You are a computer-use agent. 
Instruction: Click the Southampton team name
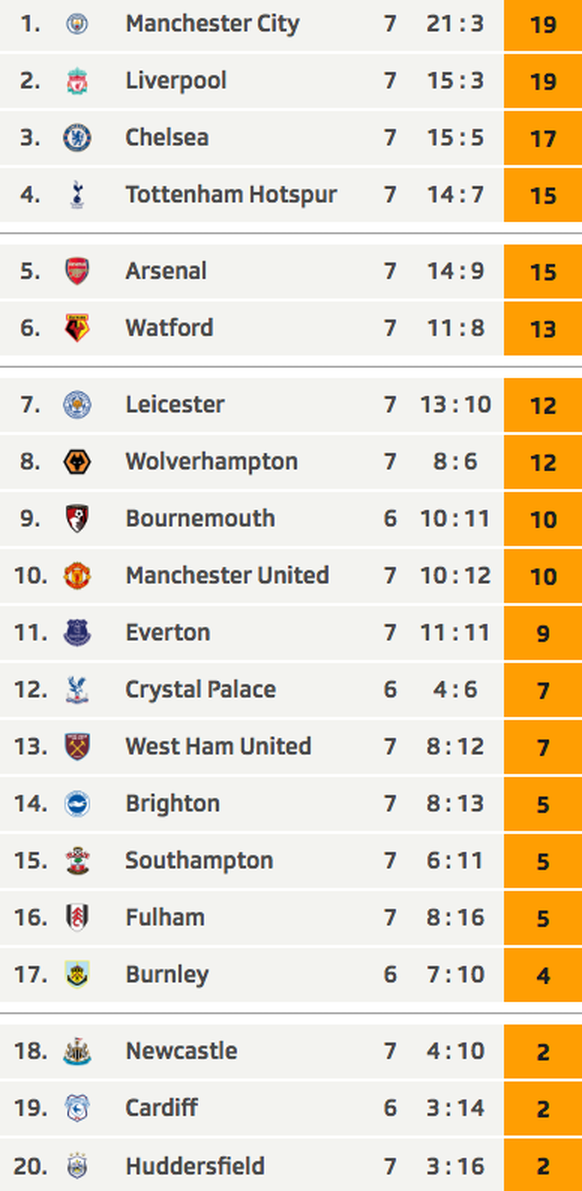pyautogui.click(x=199, y=861)
